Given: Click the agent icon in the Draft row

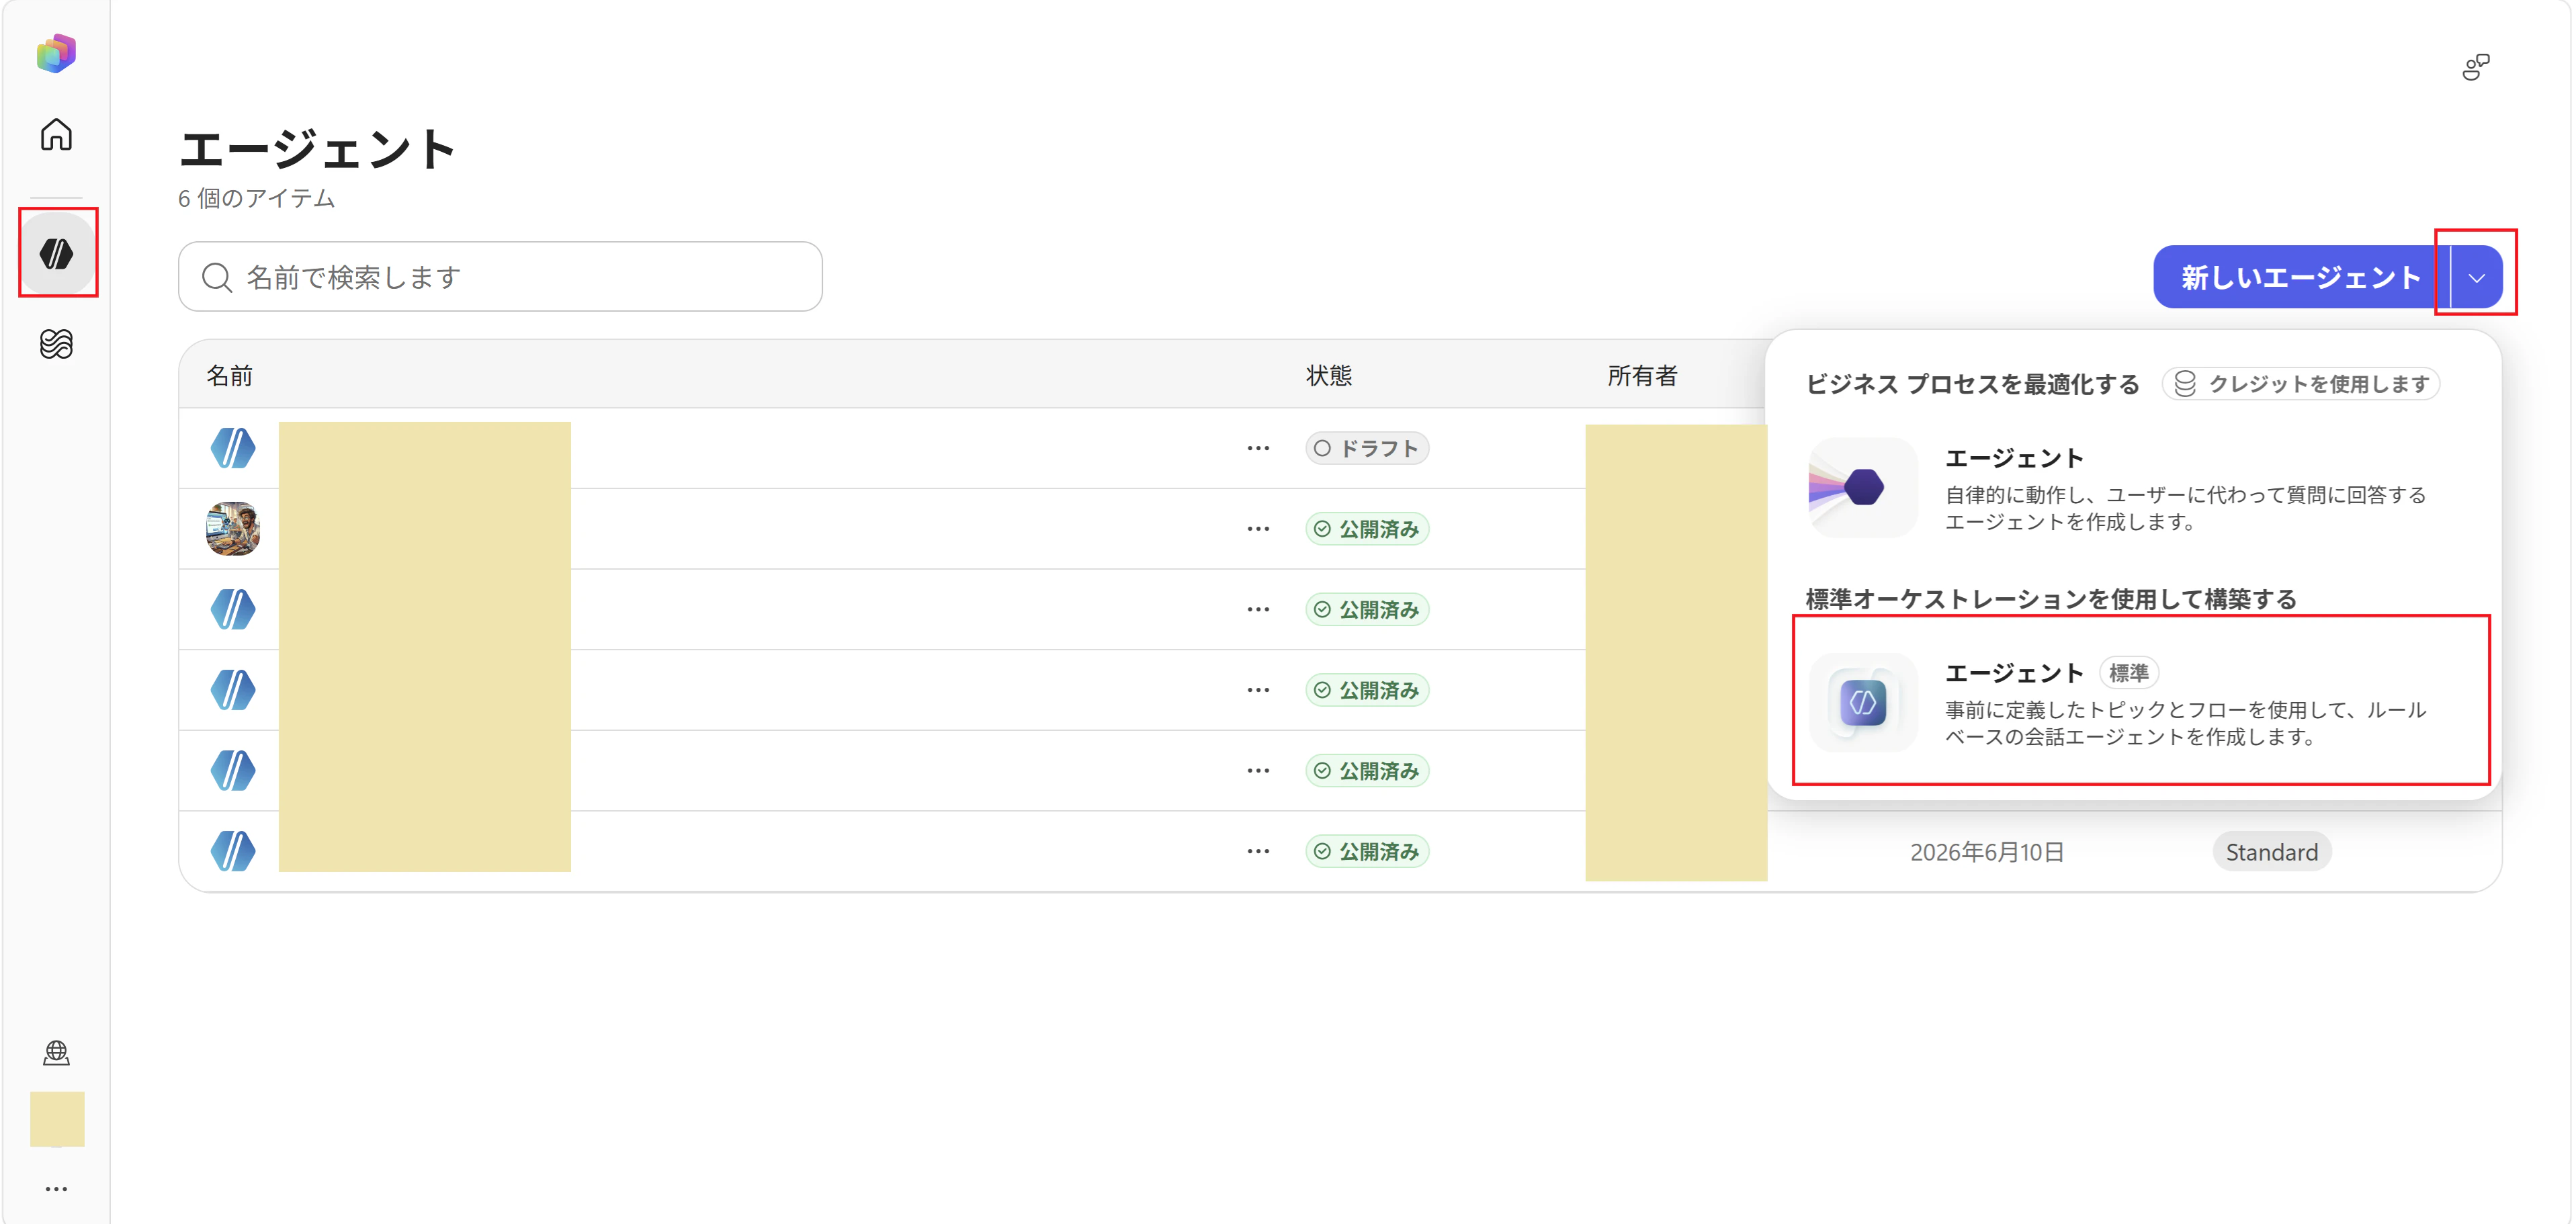Looking at the screenshot, I should [x=233, y=448].
